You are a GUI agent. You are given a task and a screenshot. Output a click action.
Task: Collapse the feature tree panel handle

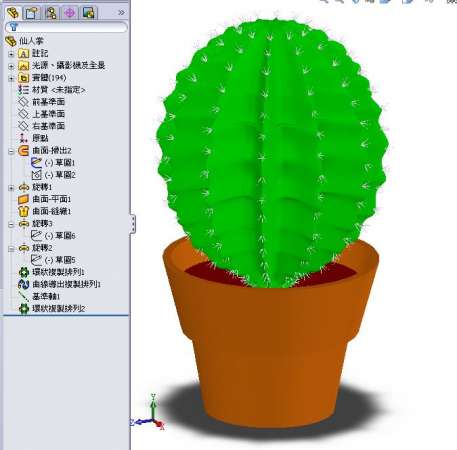pyautogui.click(x=133, y=223)
